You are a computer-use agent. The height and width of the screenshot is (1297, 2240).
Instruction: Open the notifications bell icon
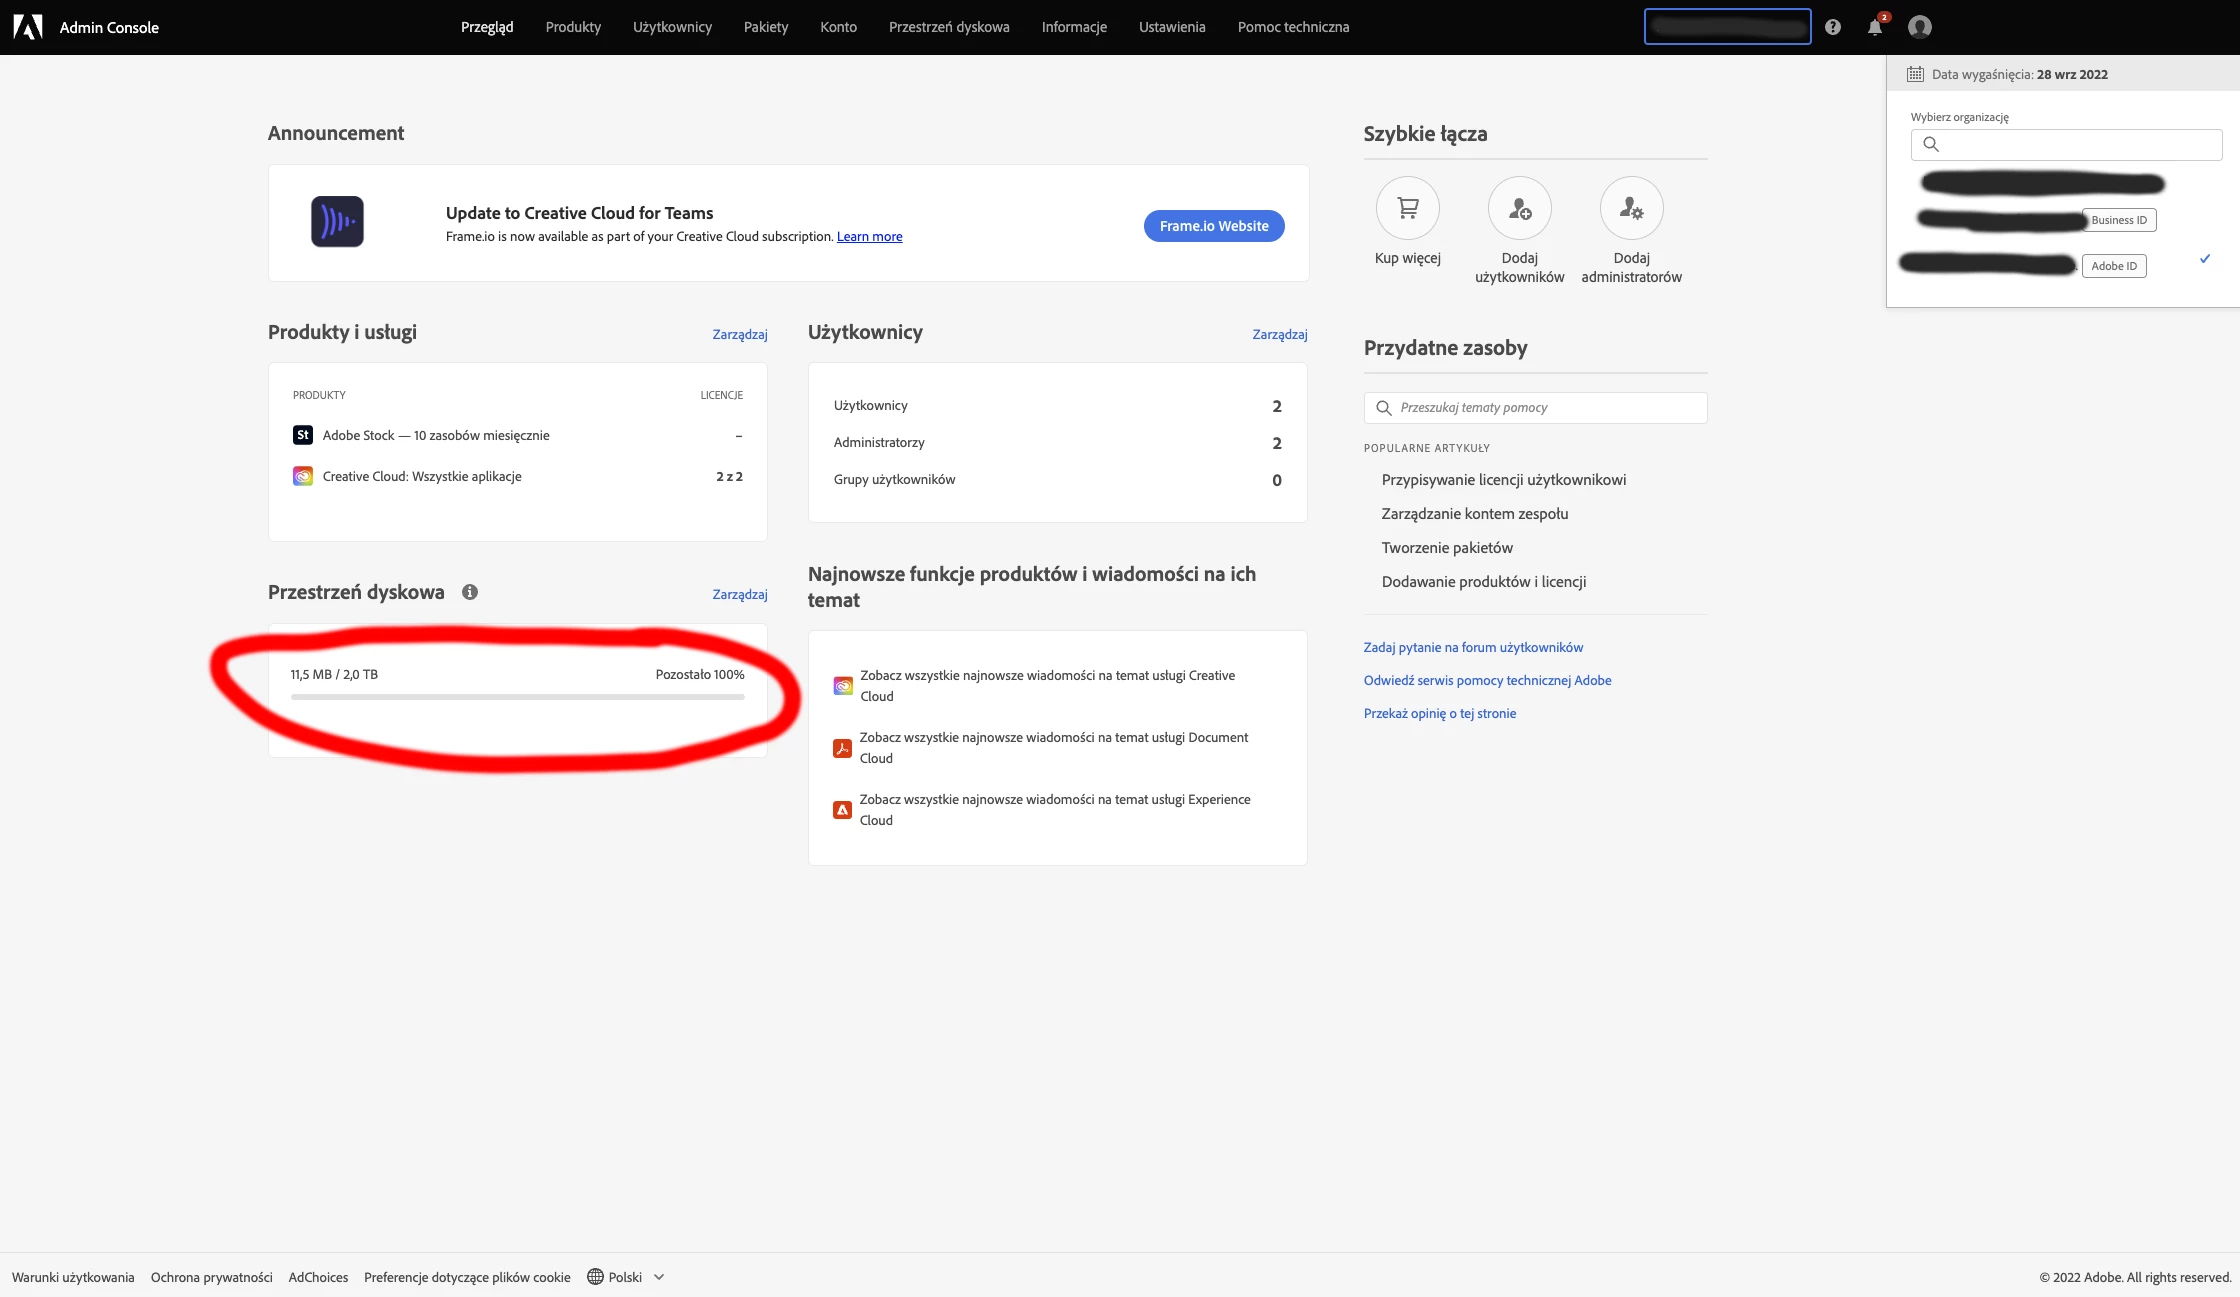pos(1875,27)
